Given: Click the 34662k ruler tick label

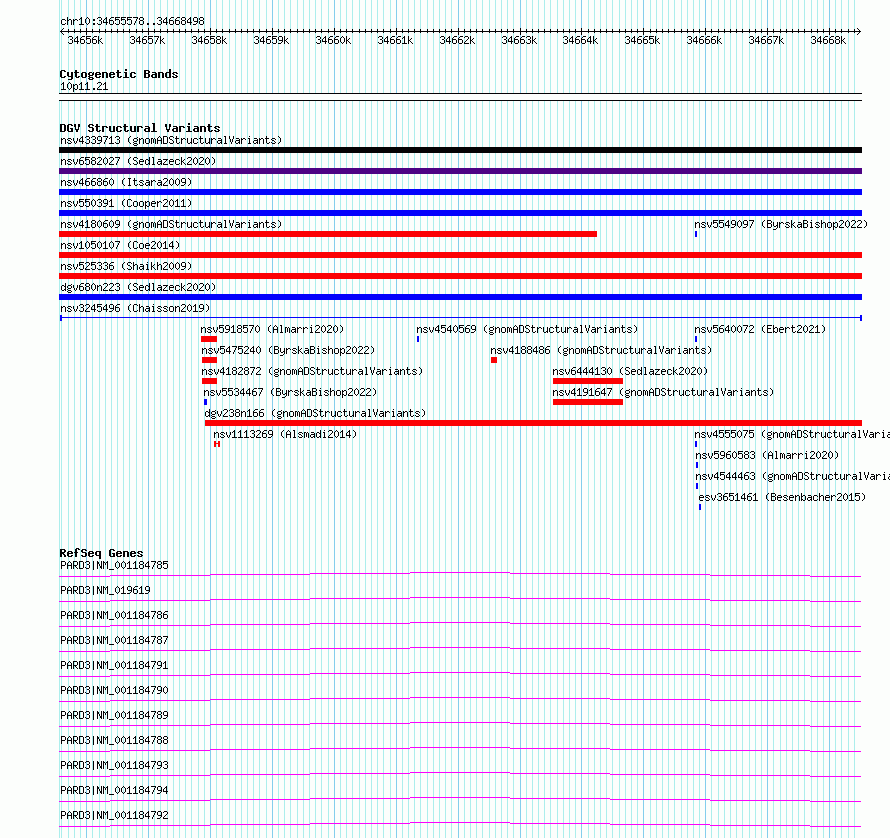Looking at the screenshot, I should pos(457,40).
